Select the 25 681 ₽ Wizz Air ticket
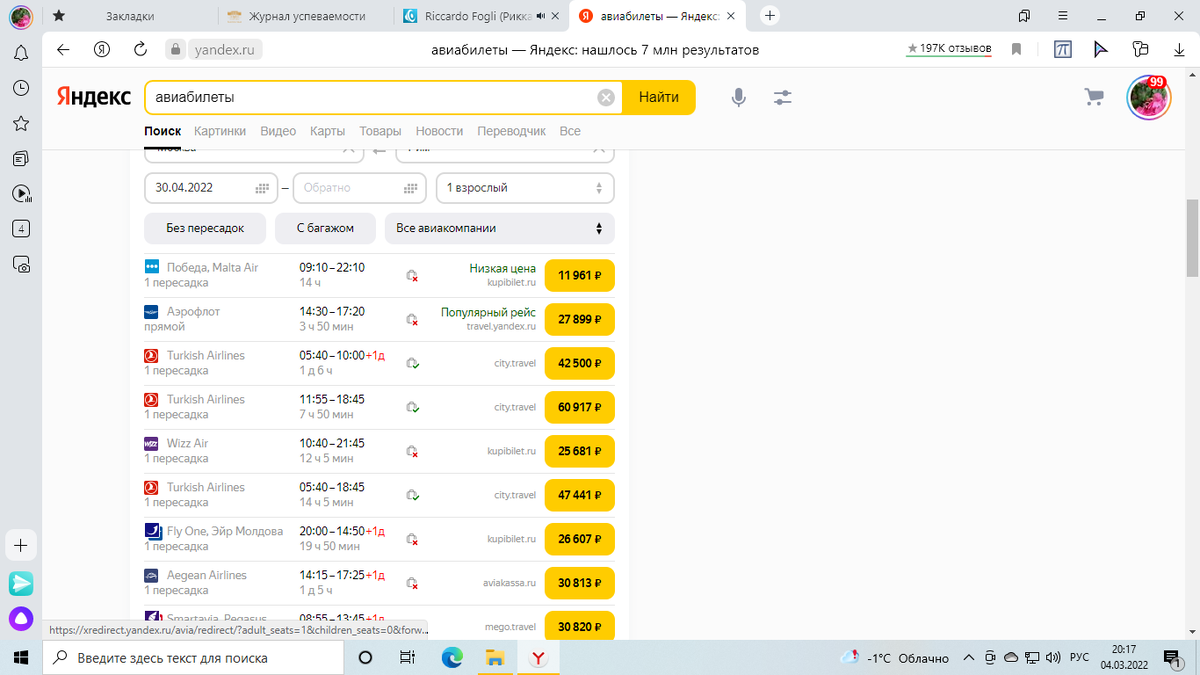The image size is (1200, 675). (x=580, y=451)
